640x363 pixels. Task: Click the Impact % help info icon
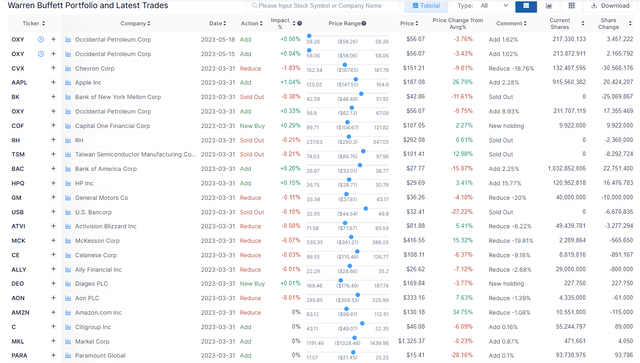(300, 24)
